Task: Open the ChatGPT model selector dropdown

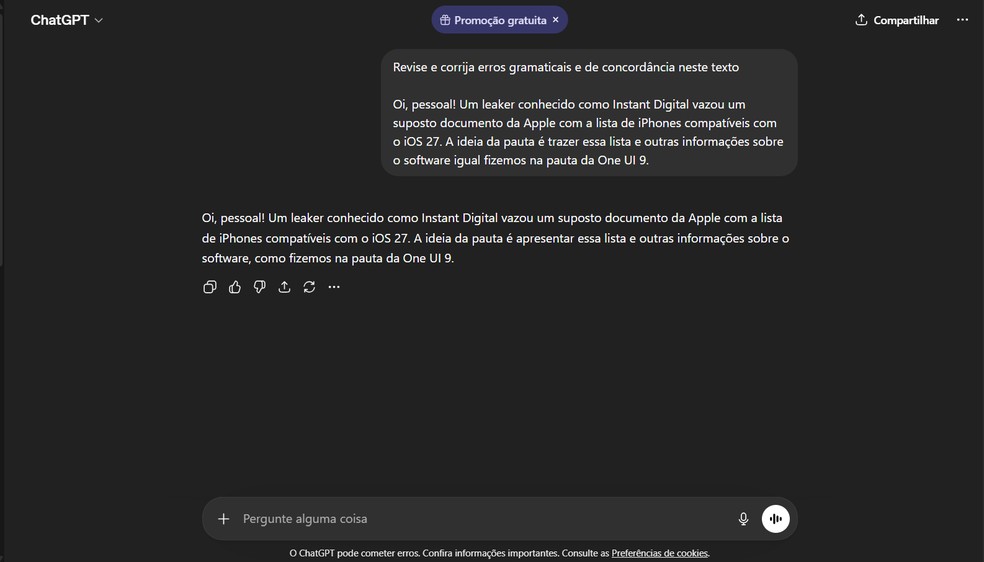Action: pos(67,20)
